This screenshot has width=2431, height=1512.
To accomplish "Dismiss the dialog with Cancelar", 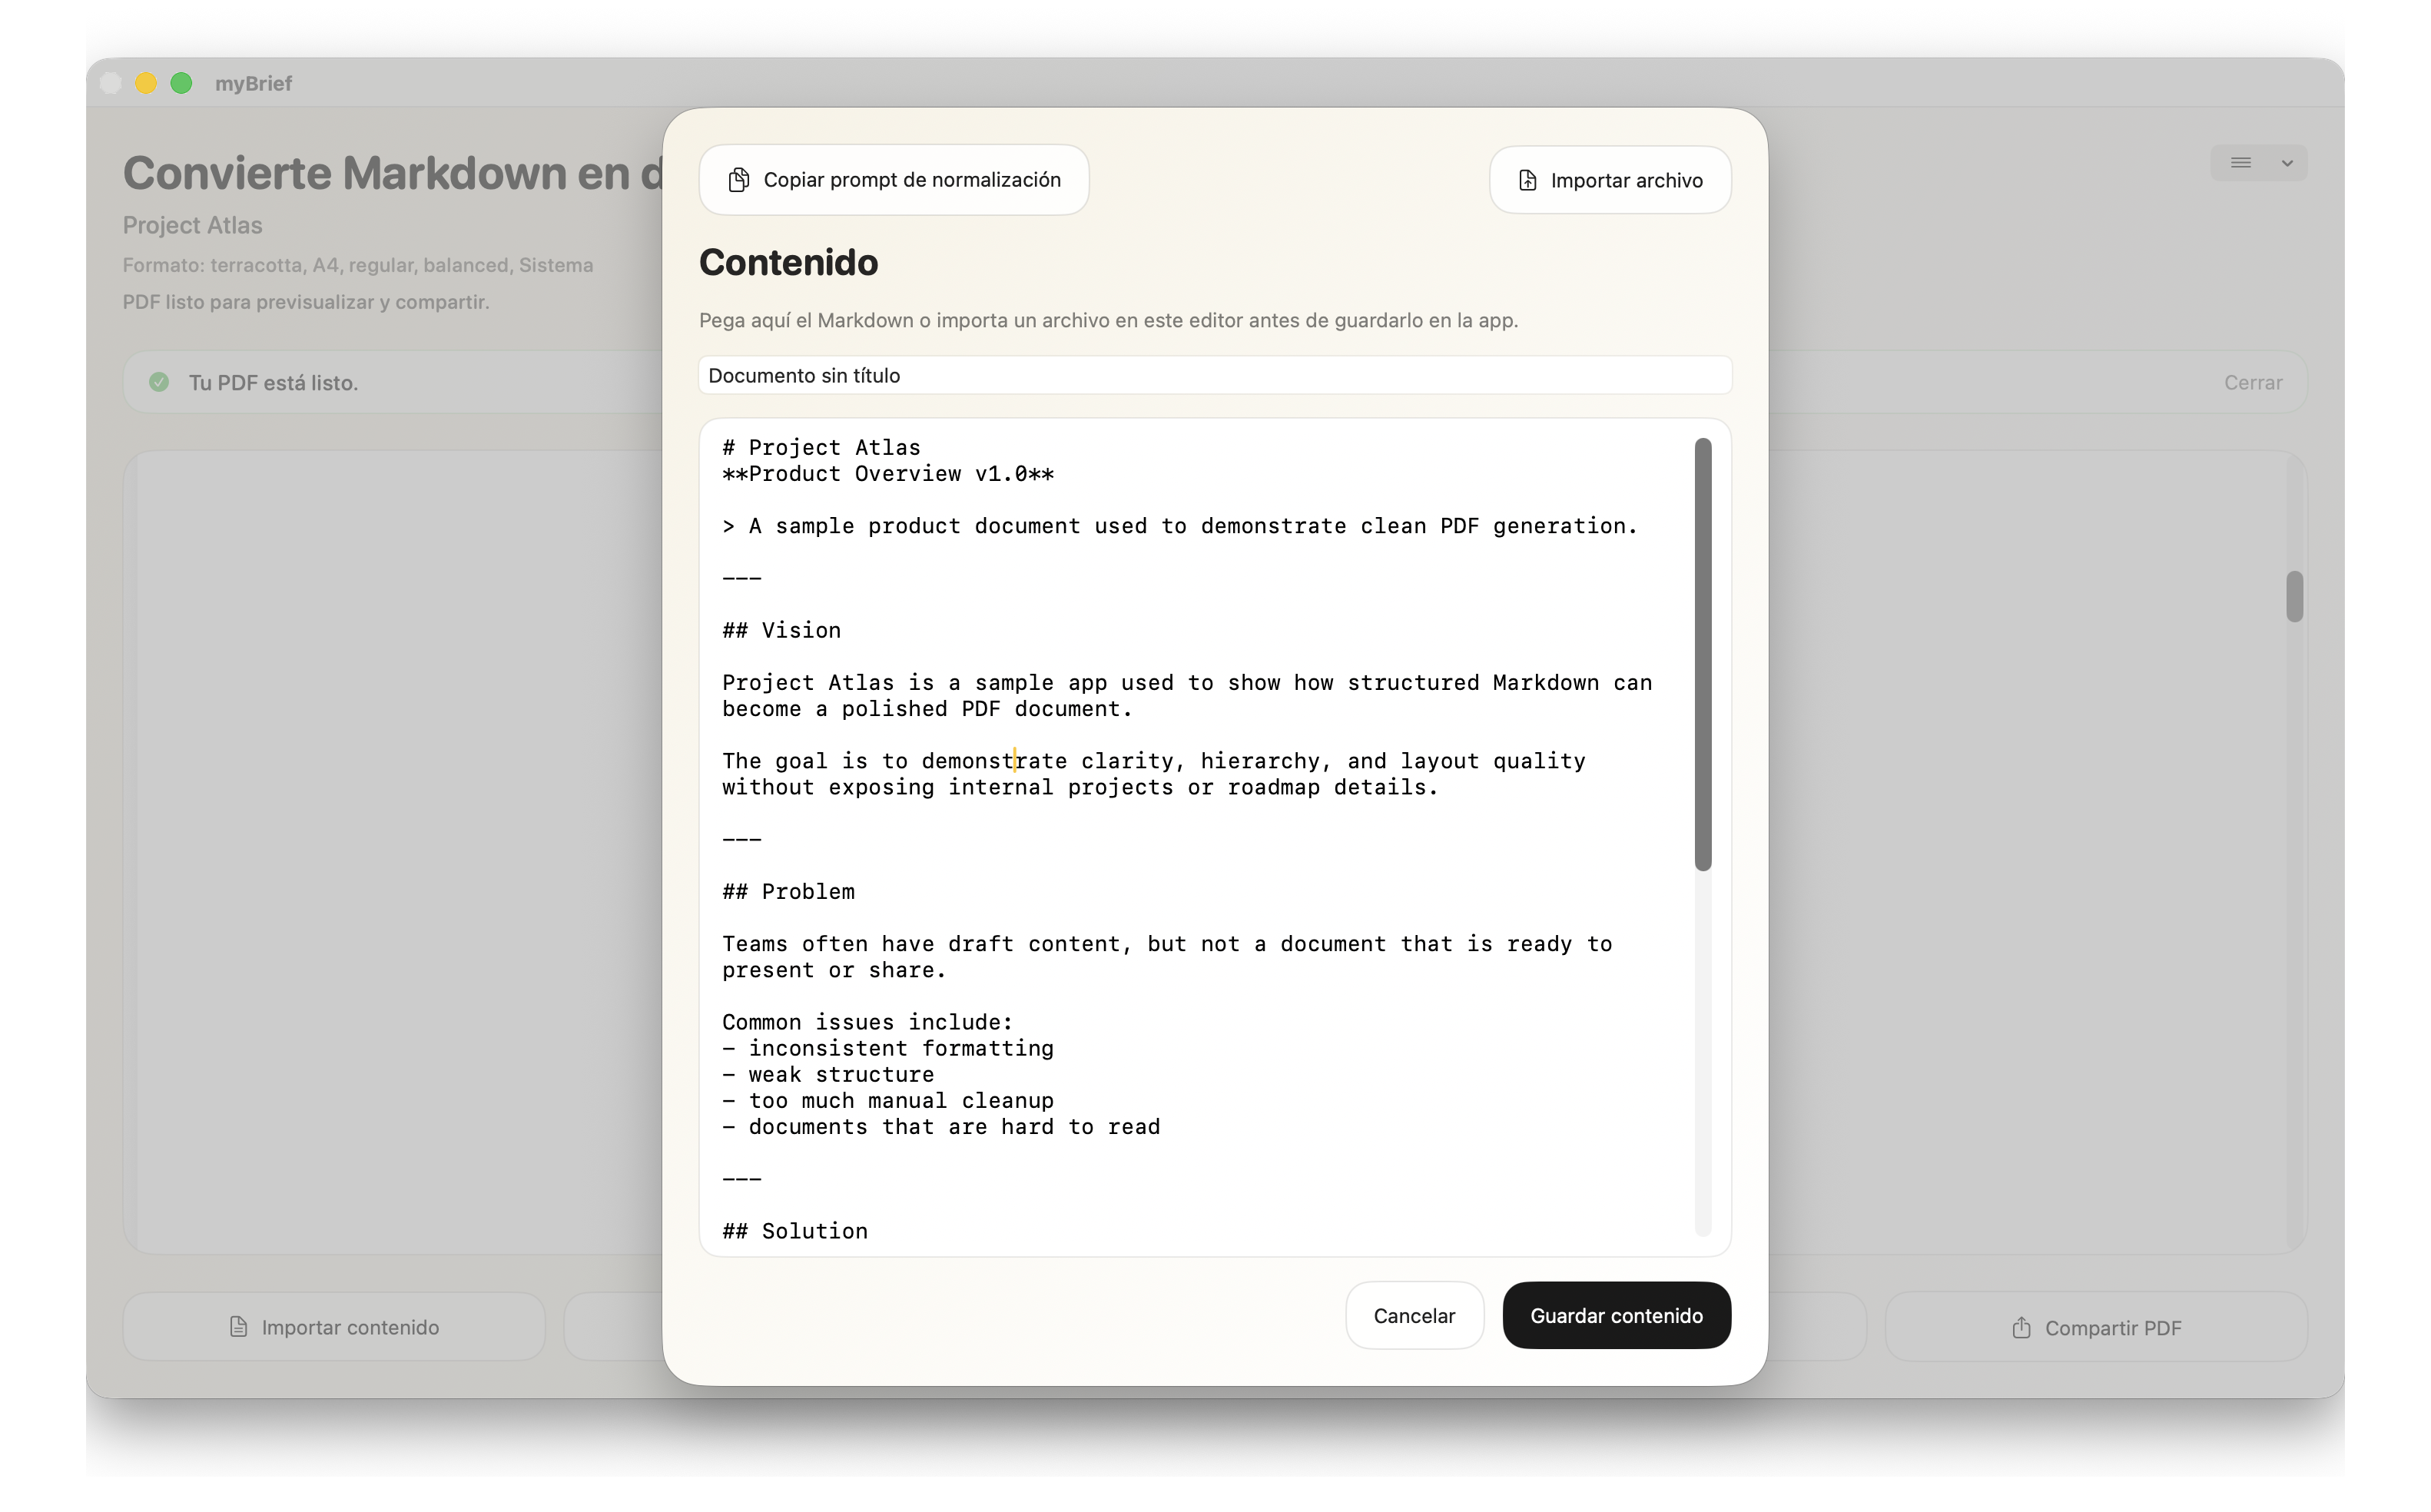I will coord(1414,1315).
